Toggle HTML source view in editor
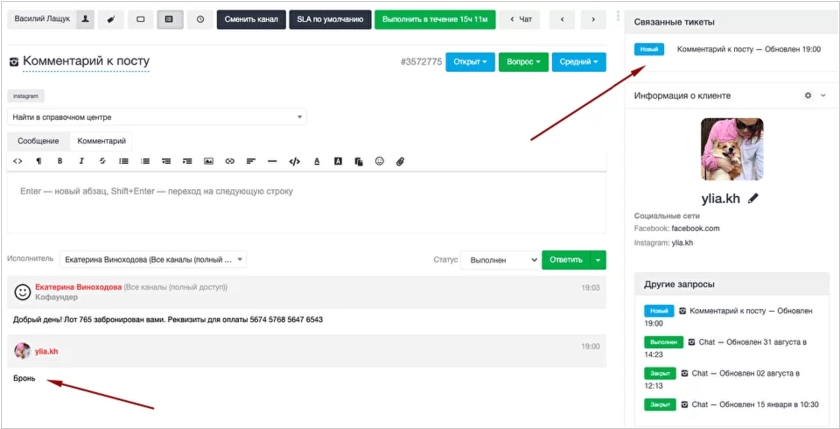840x429 pixels. pyautogui.click(x=18, y=161)
